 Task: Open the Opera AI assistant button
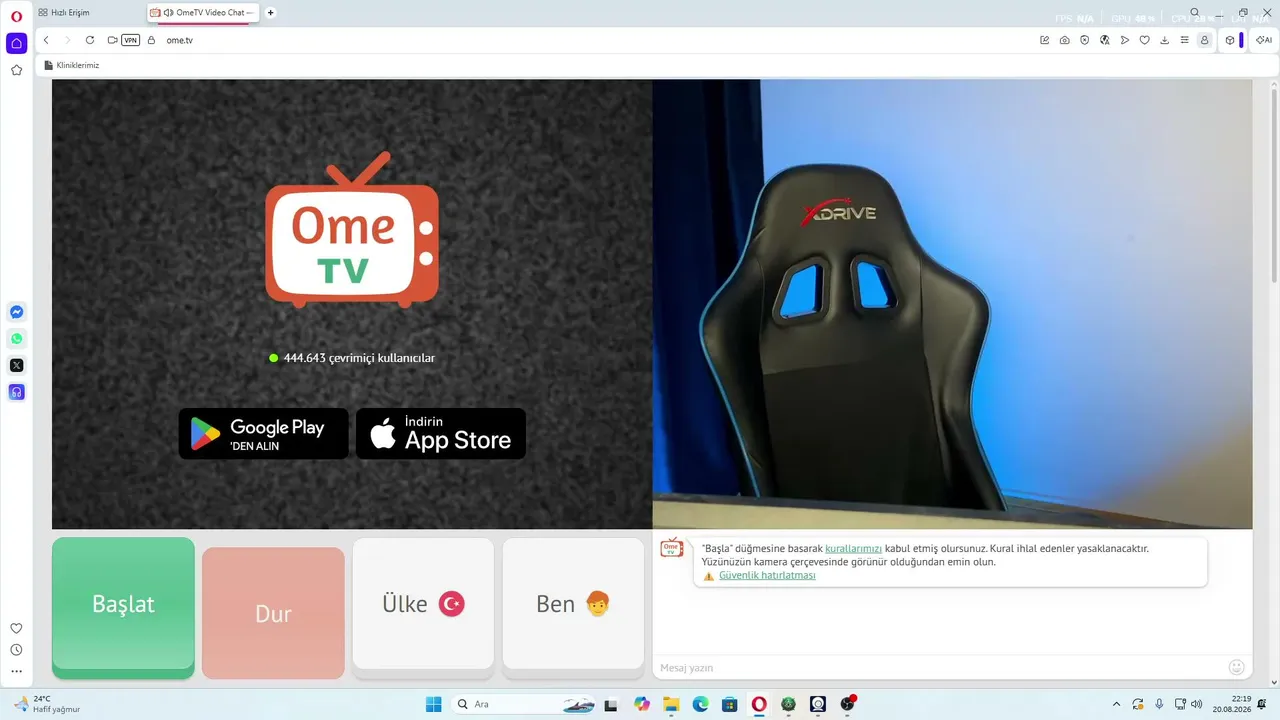click(x=1264, y=40)
